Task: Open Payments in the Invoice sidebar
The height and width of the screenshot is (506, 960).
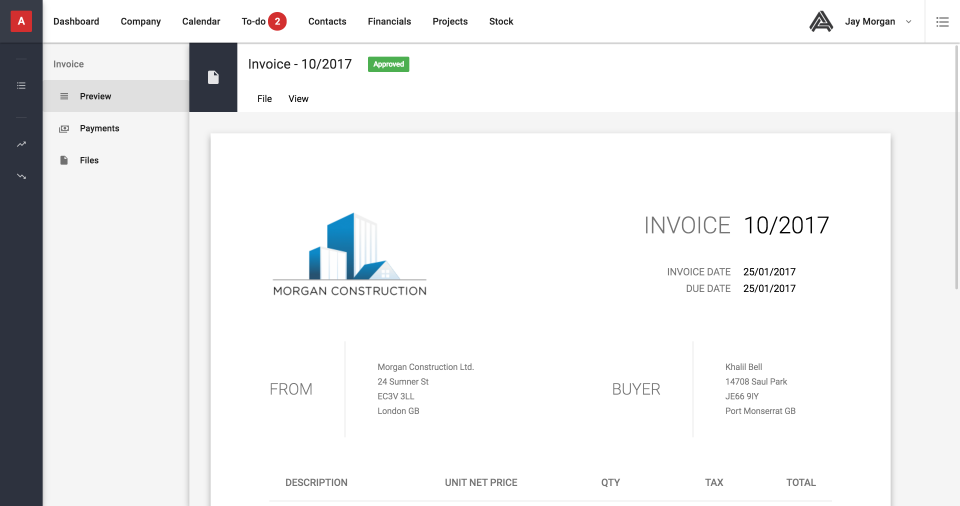Action: (x=99, y=128)
